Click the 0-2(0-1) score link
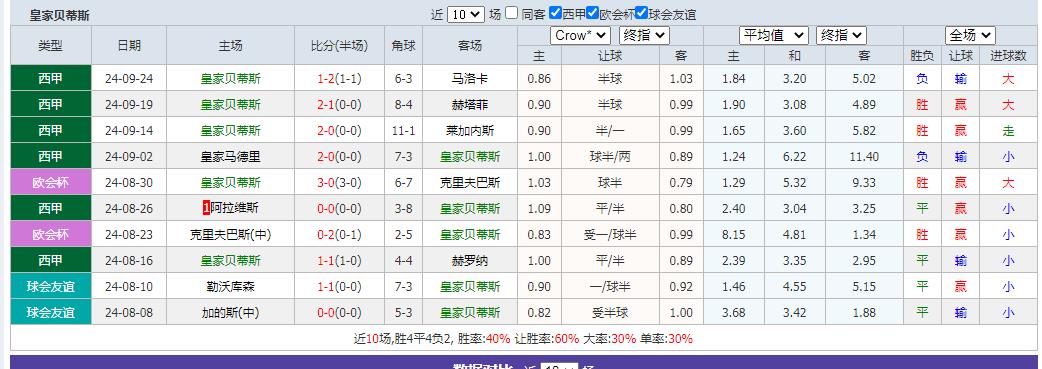This screenshot has width=1042, height=369. [340, 234]
